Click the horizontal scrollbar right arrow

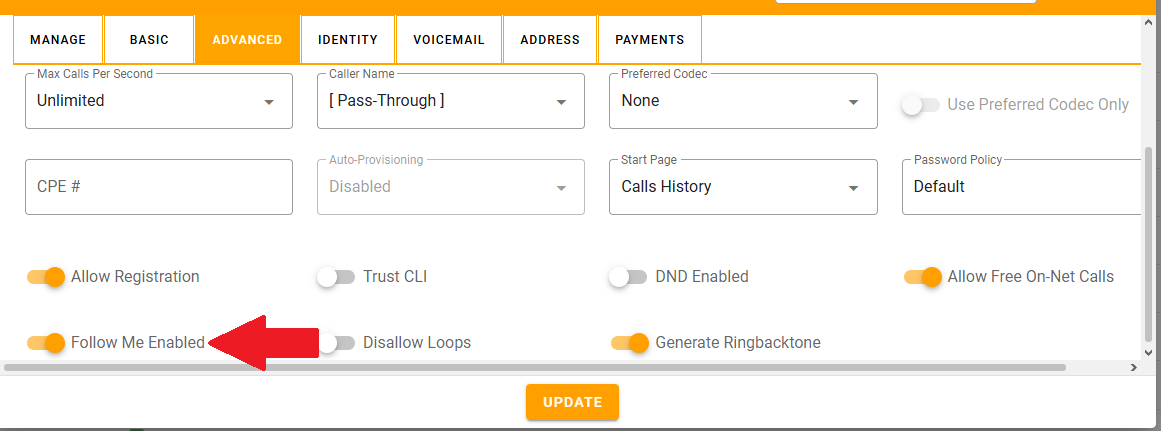tap(1134, 367)
